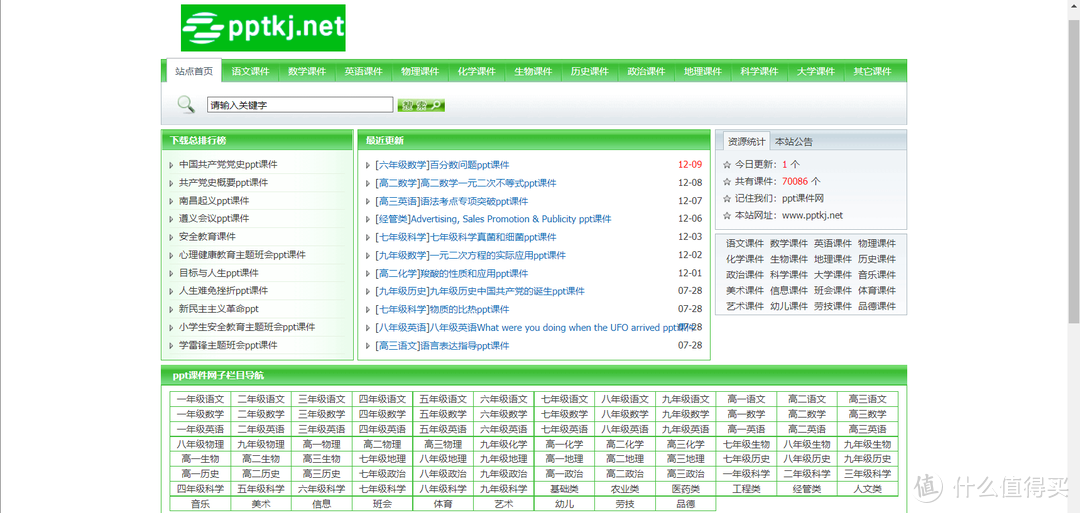1080x513 pixels.
Task: Click the pptkj.net site logo
Action: [263, 28]
